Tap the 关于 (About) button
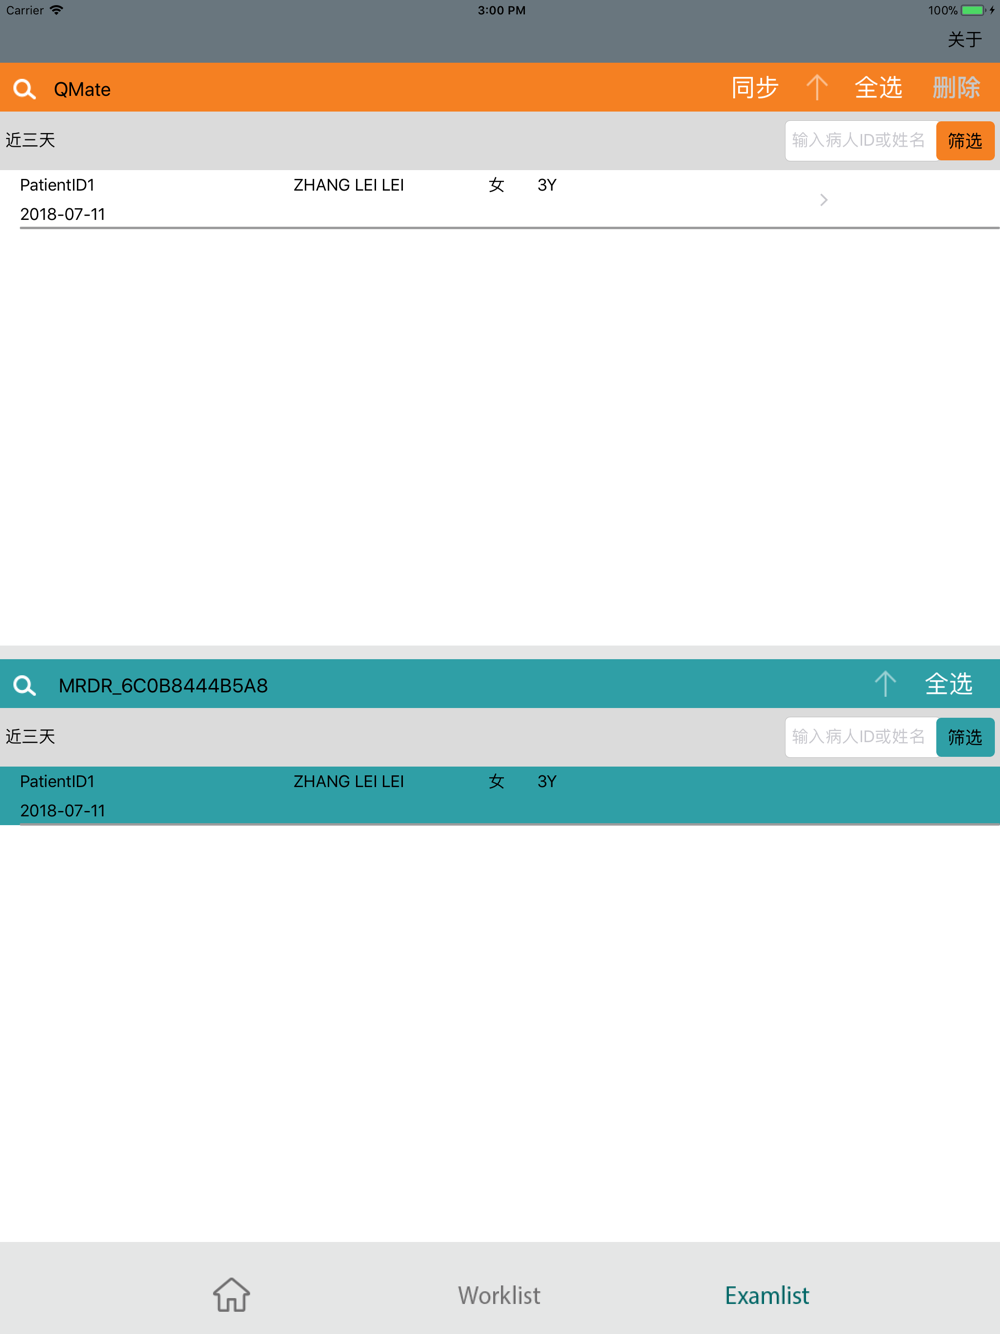The width and height of the screenshot is (1000, 1334). [x=965, y=40]
